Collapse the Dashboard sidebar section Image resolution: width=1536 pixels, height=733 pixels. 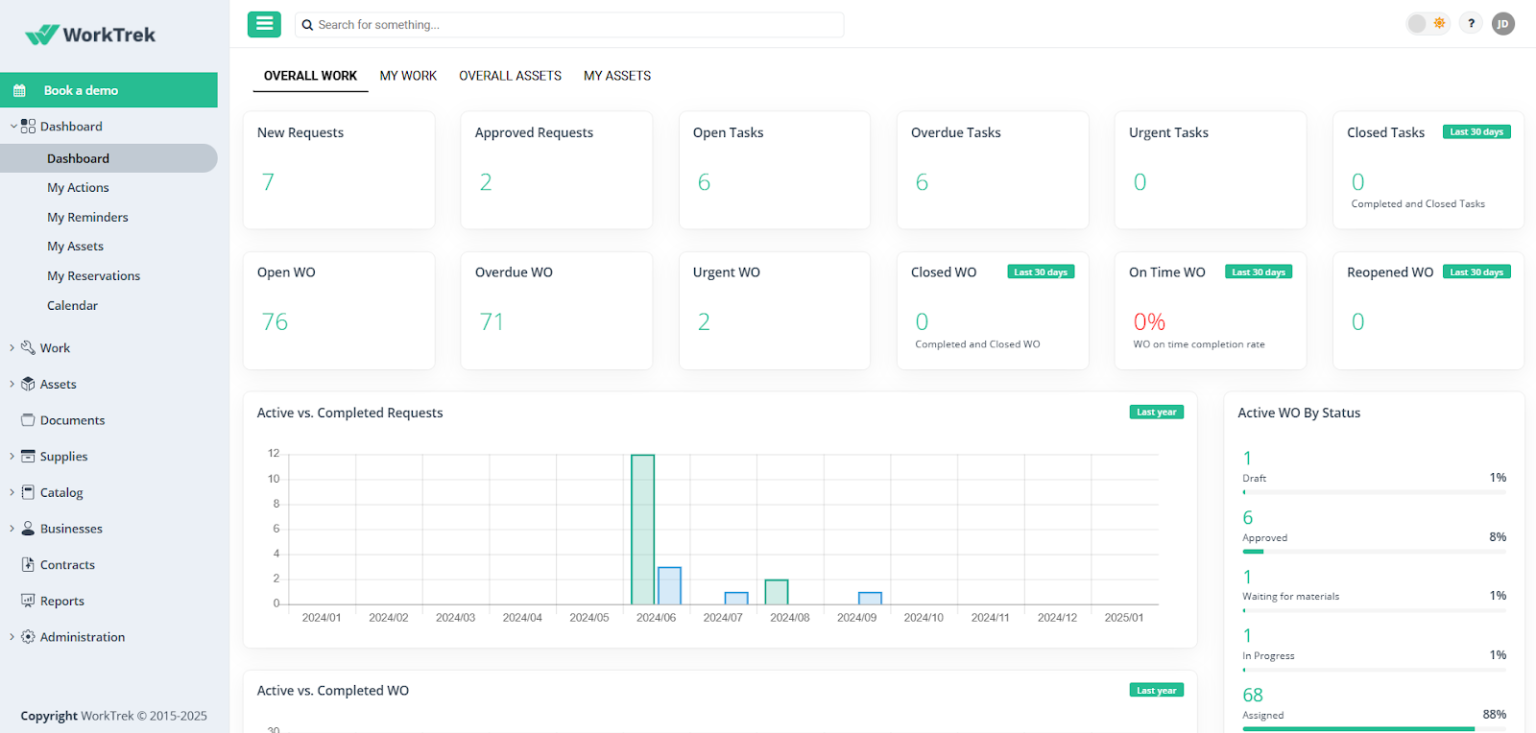(x=11, y=126)
